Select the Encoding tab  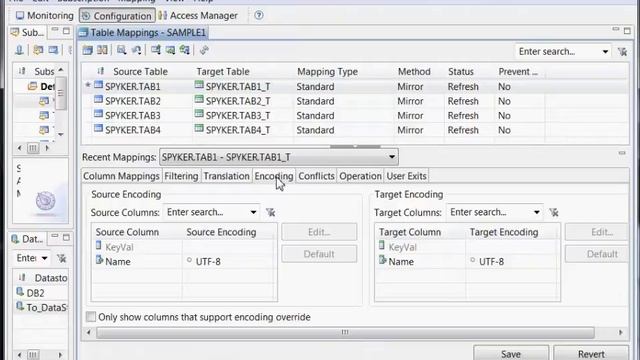[274, 176]
